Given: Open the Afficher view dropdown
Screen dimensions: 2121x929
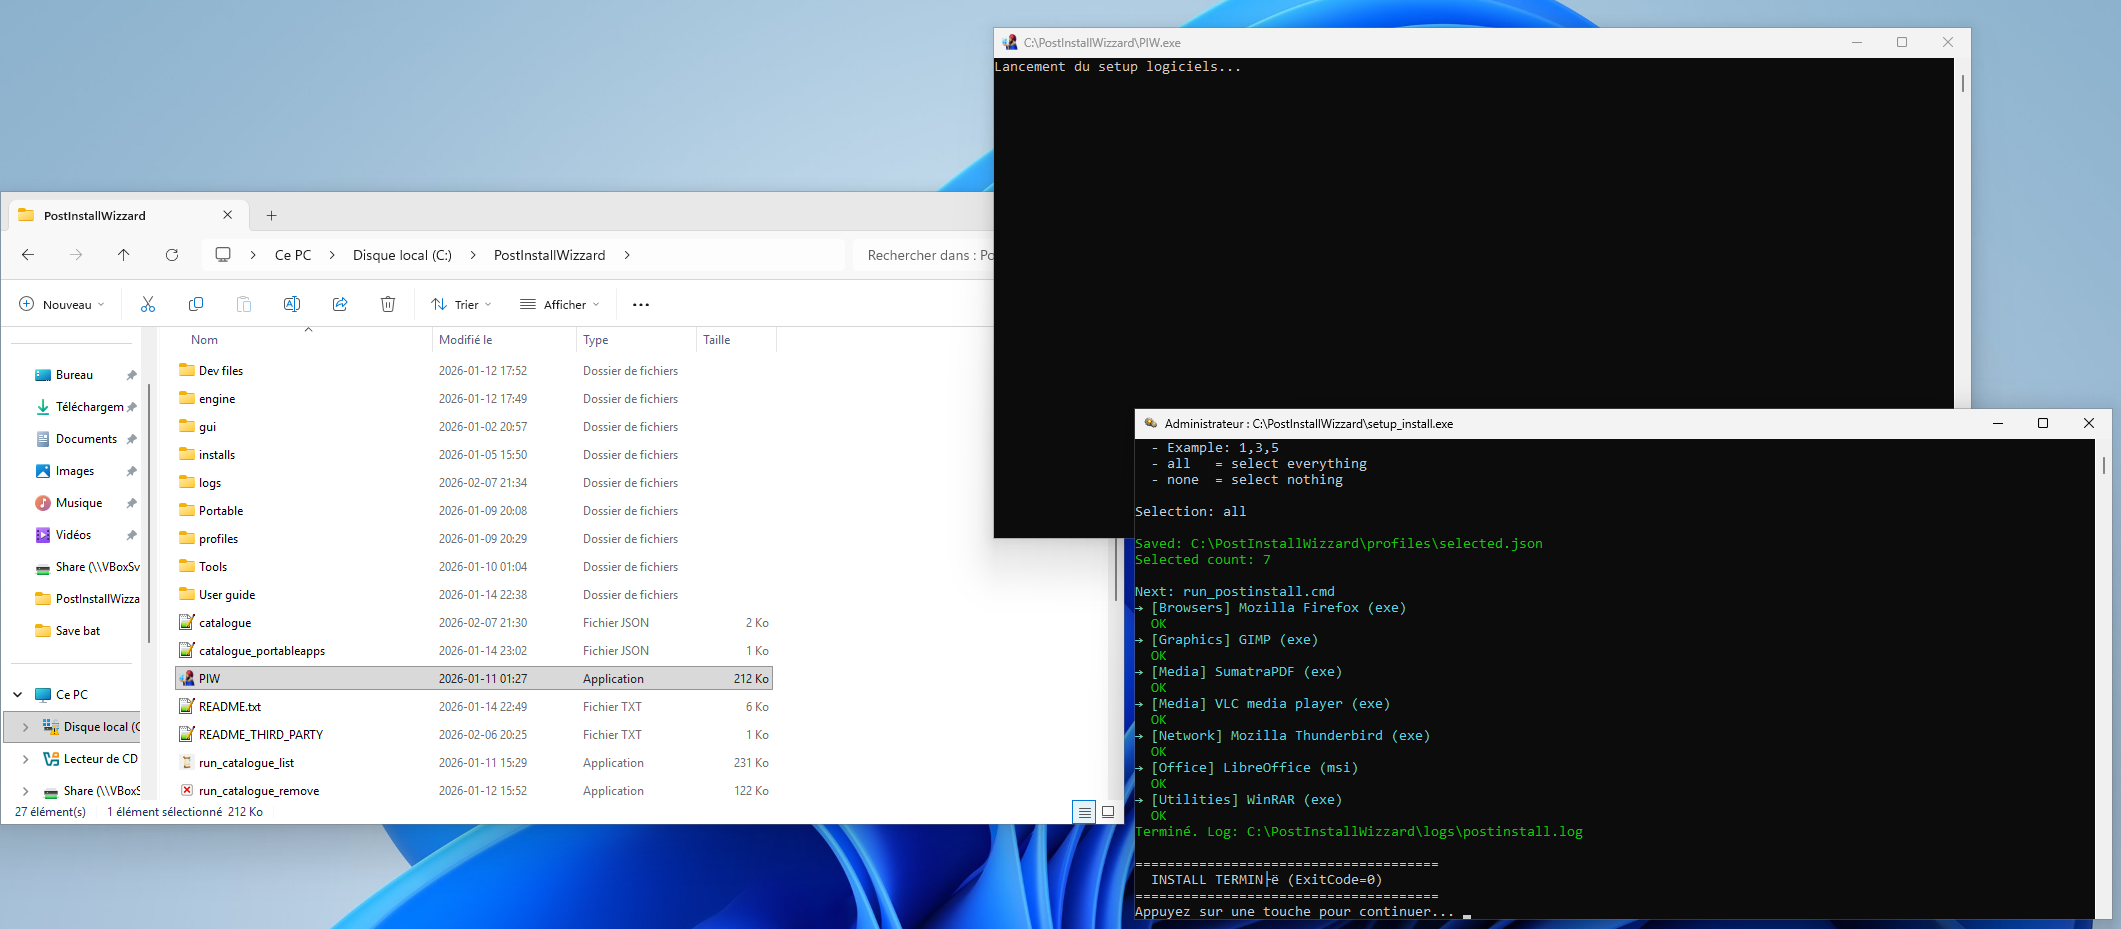Looking at the screenshot, I should click(560, 304).
